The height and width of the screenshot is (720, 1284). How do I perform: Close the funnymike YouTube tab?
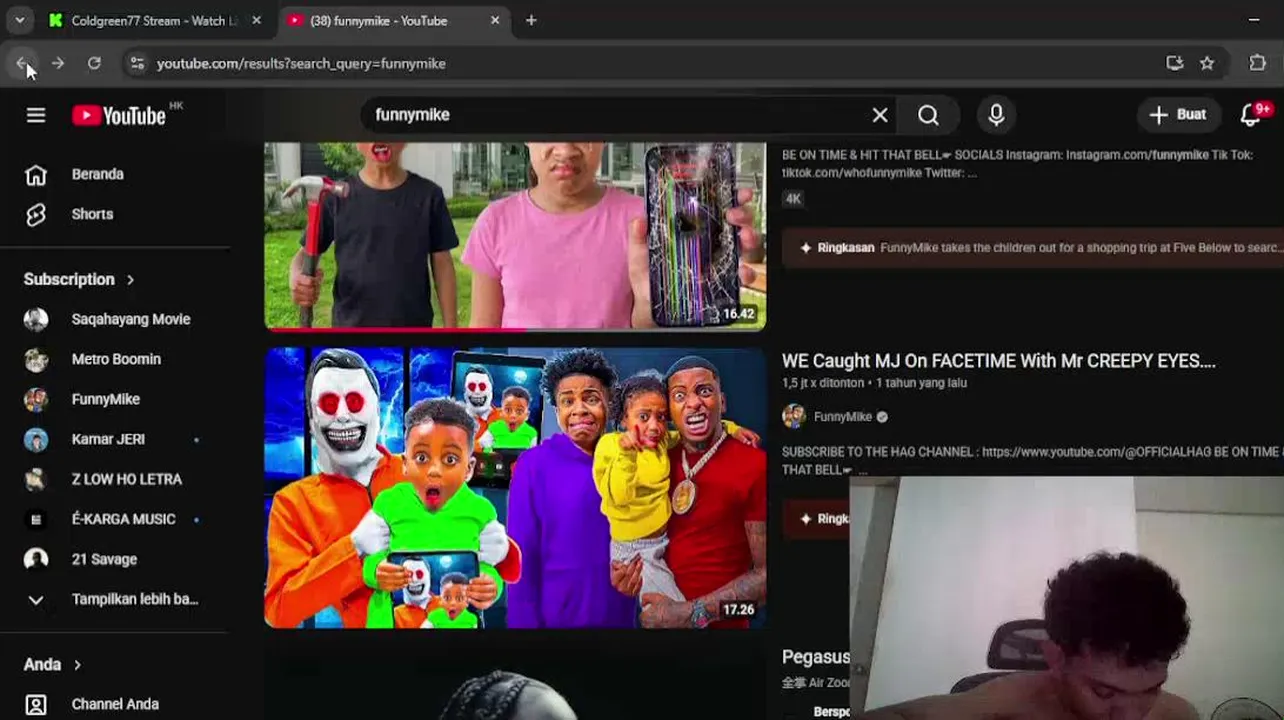tap(495, 20)
